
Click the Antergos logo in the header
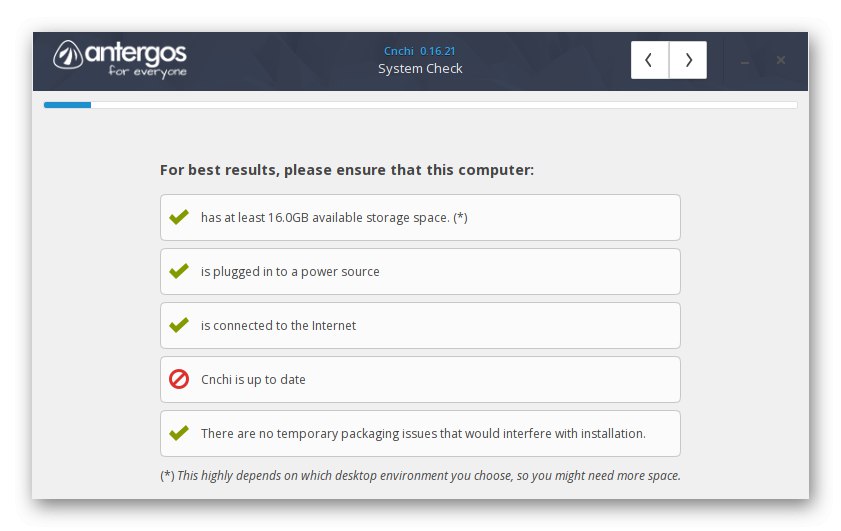point(120,59)
